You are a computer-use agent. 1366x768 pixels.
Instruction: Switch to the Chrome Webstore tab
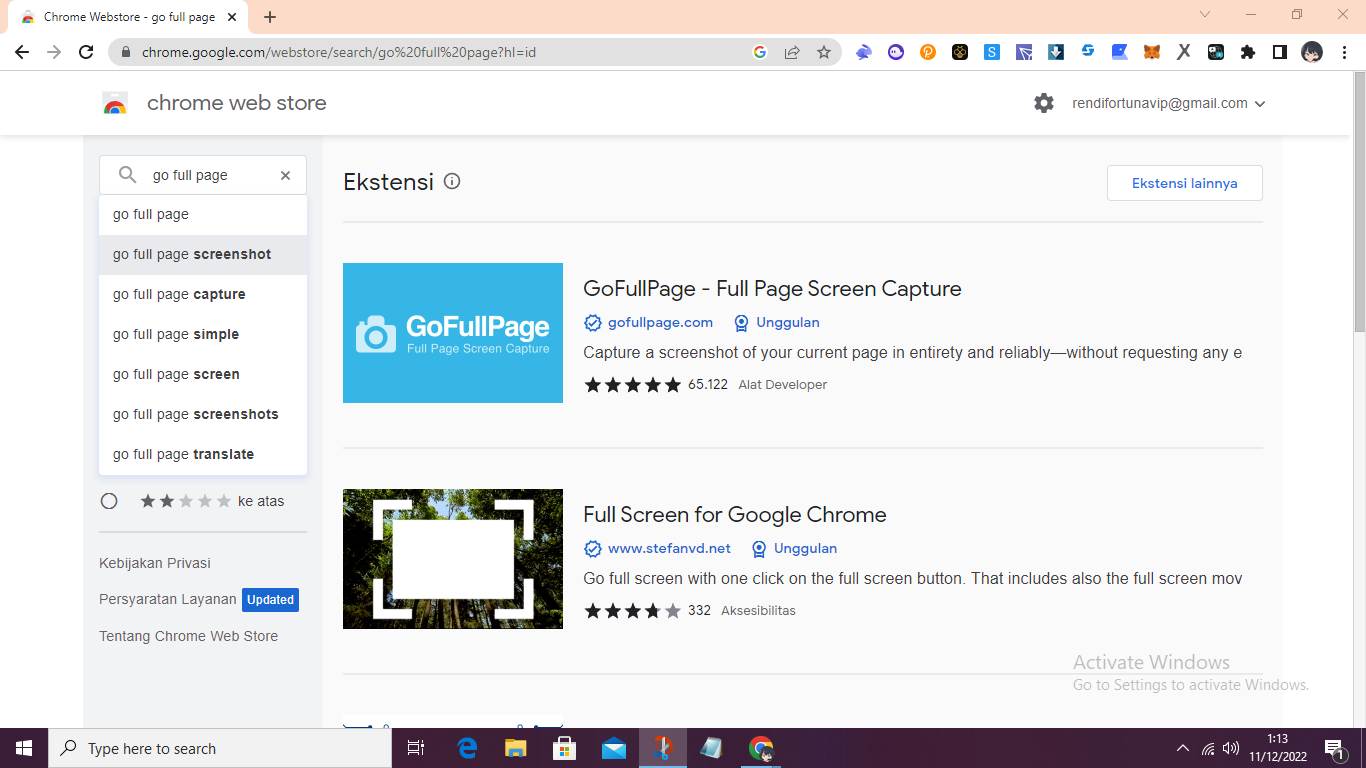pos(128,17)
